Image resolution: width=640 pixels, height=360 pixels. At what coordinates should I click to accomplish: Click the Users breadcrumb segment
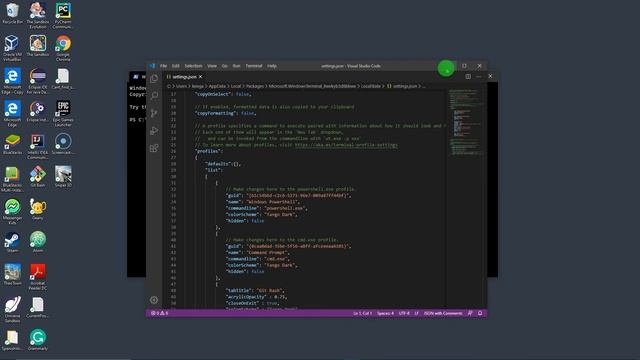pyautogui.click(x=181, y=86)
